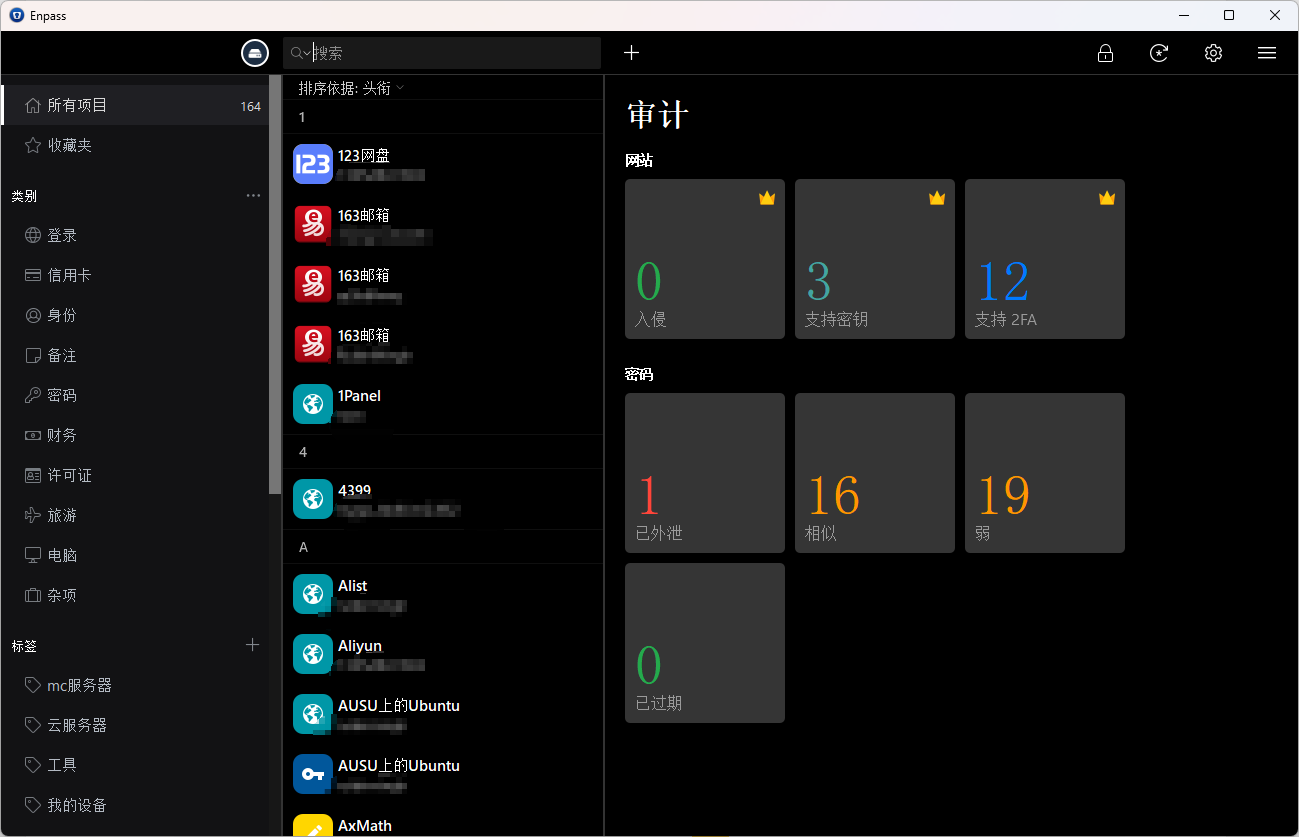The image size is (1299, 837).
Task: Open the password generator icon
Action: pyautogui.click(x=1159, y=53)
